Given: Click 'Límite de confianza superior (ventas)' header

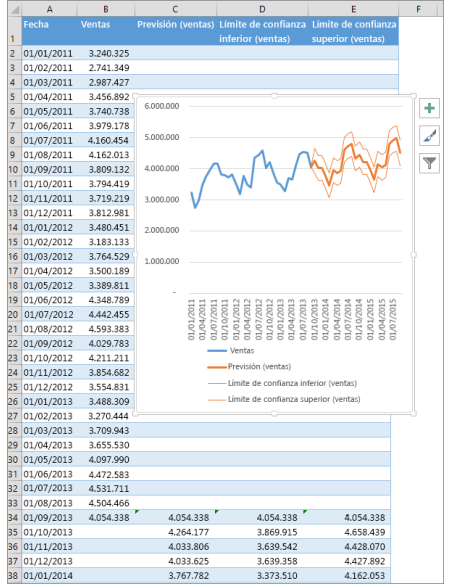Looking at the screenshot, I should pyautogui.click(x=353, y=31).
